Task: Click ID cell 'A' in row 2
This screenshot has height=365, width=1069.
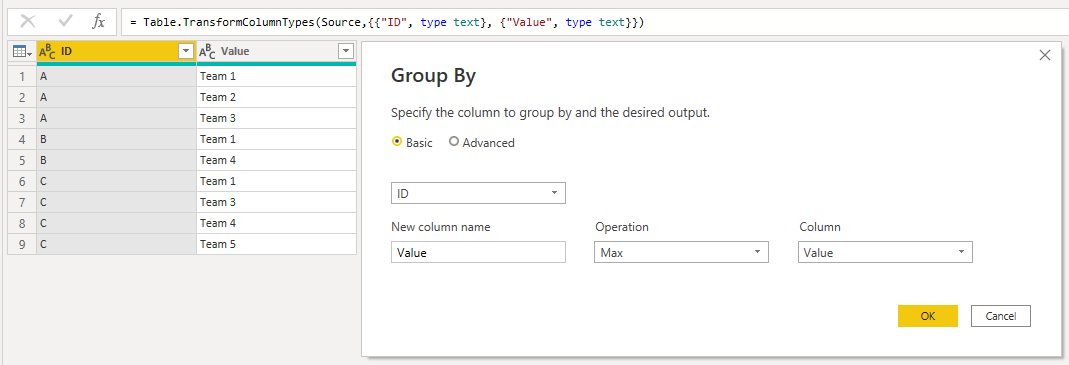Action: (117, 98)
